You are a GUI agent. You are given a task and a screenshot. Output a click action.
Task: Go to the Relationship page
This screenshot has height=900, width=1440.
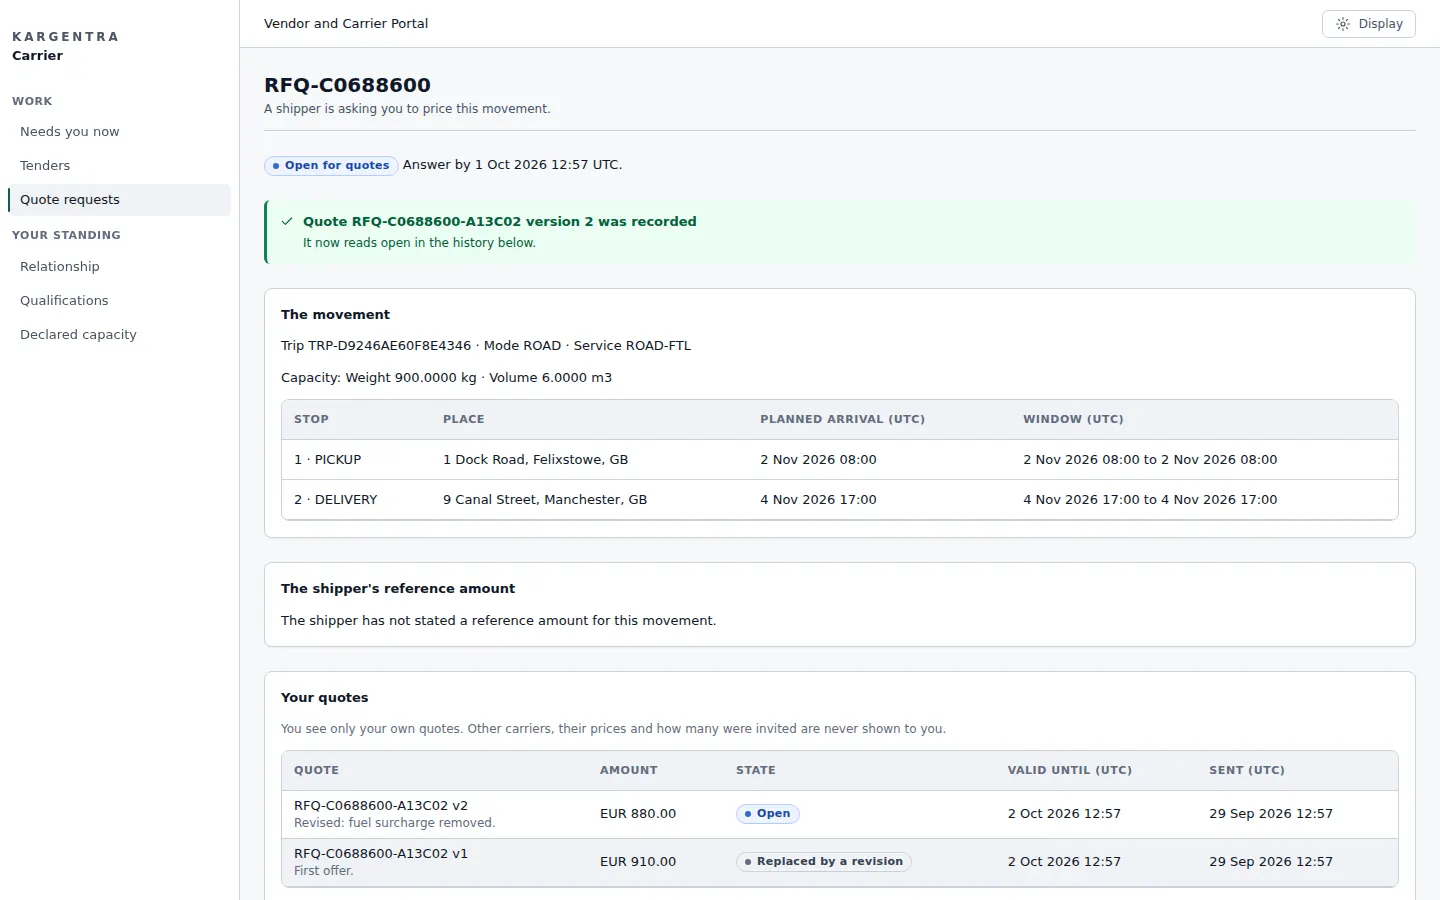119,266
